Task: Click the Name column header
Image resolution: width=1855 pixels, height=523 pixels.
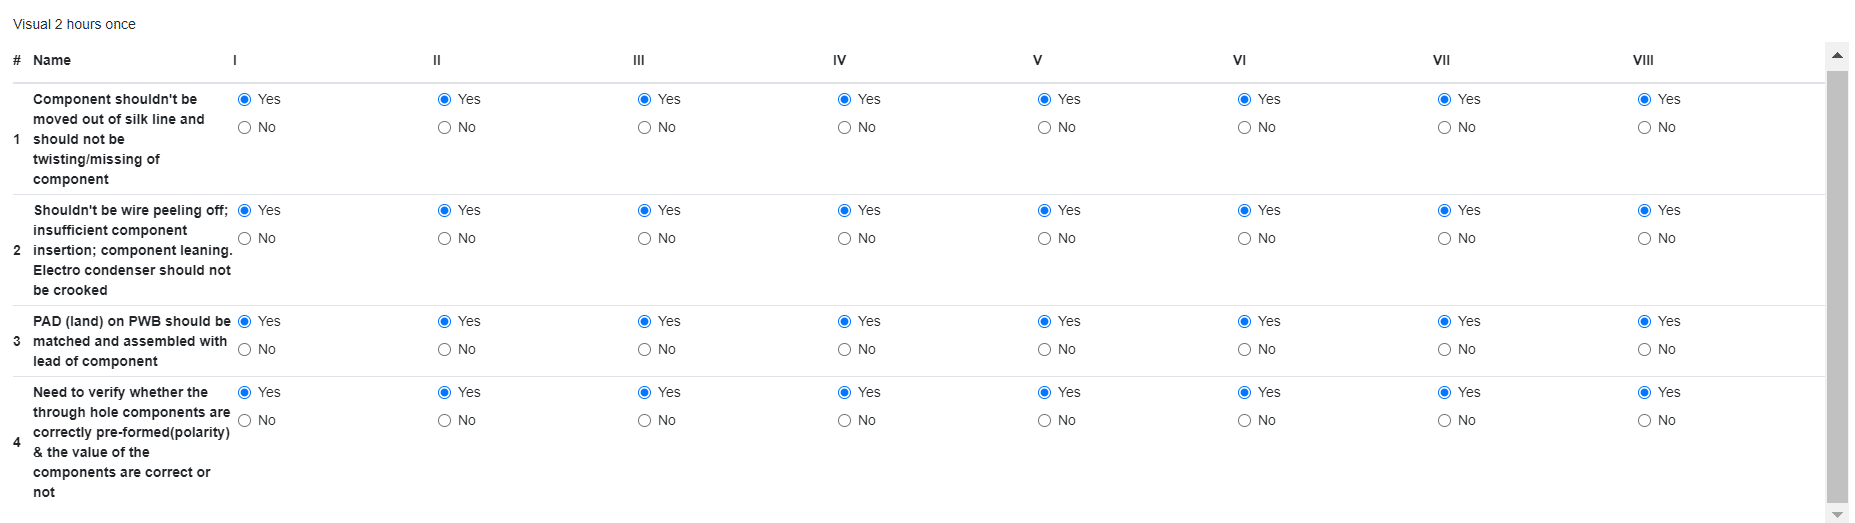Action: (x=52, y=61)
